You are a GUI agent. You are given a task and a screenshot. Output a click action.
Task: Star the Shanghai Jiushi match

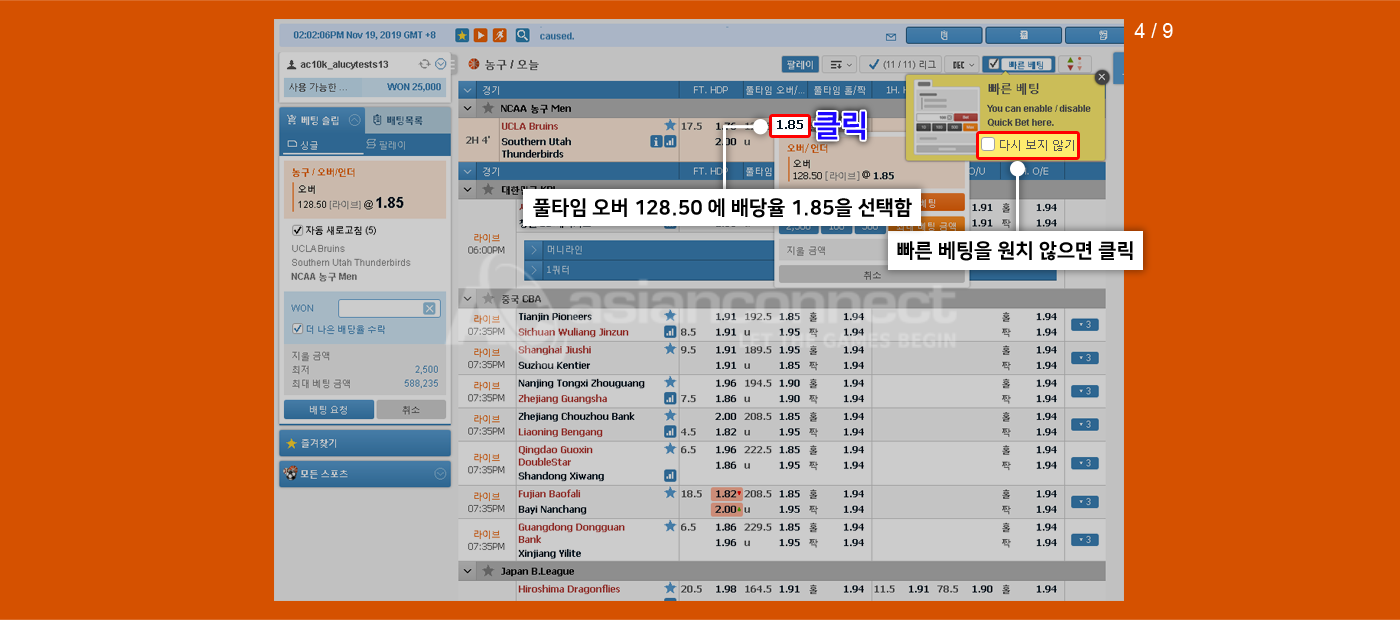pos(670,348)
